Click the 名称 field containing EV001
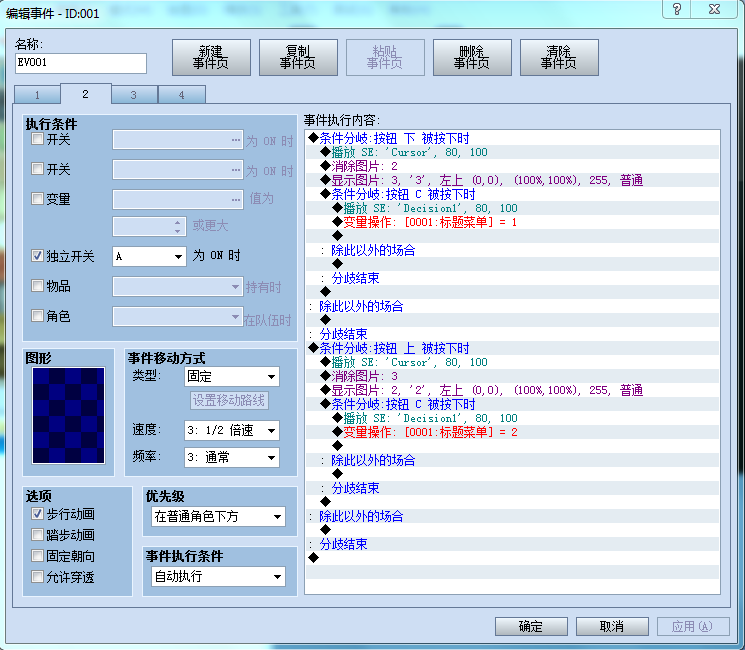Image resolution: width=745 pixels, height=650 pixels. tap(81, 63)
